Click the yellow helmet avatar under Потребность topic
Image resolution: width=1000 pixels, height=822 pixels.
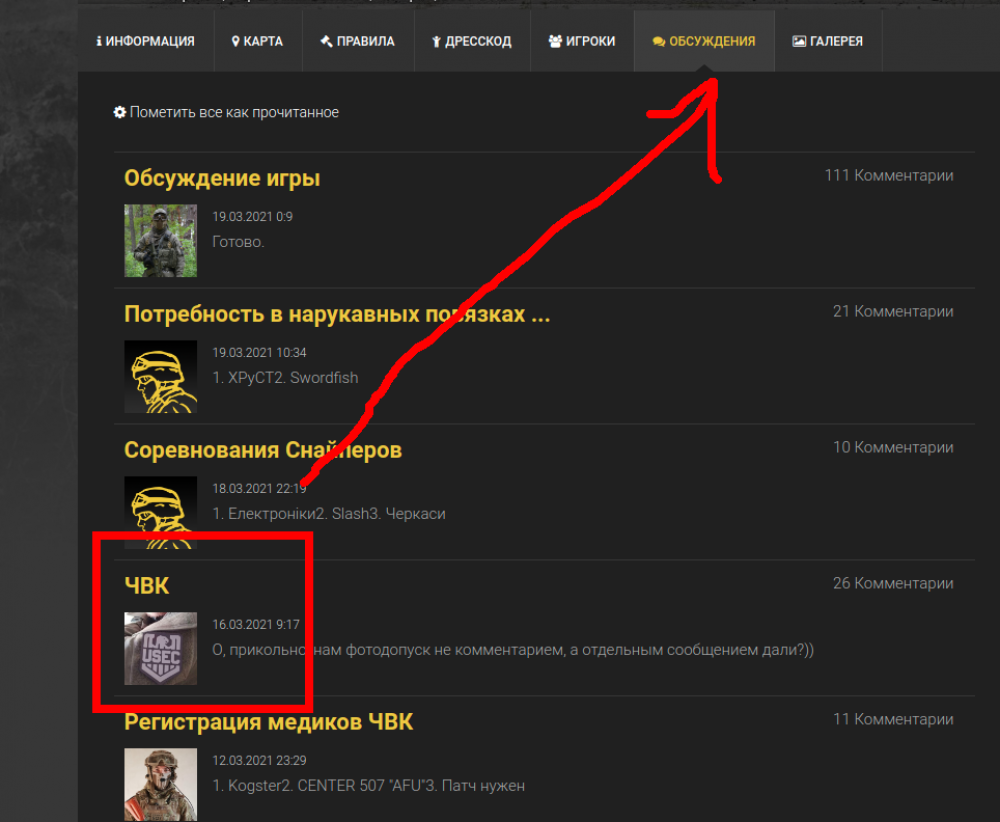[x=160, y=377]
